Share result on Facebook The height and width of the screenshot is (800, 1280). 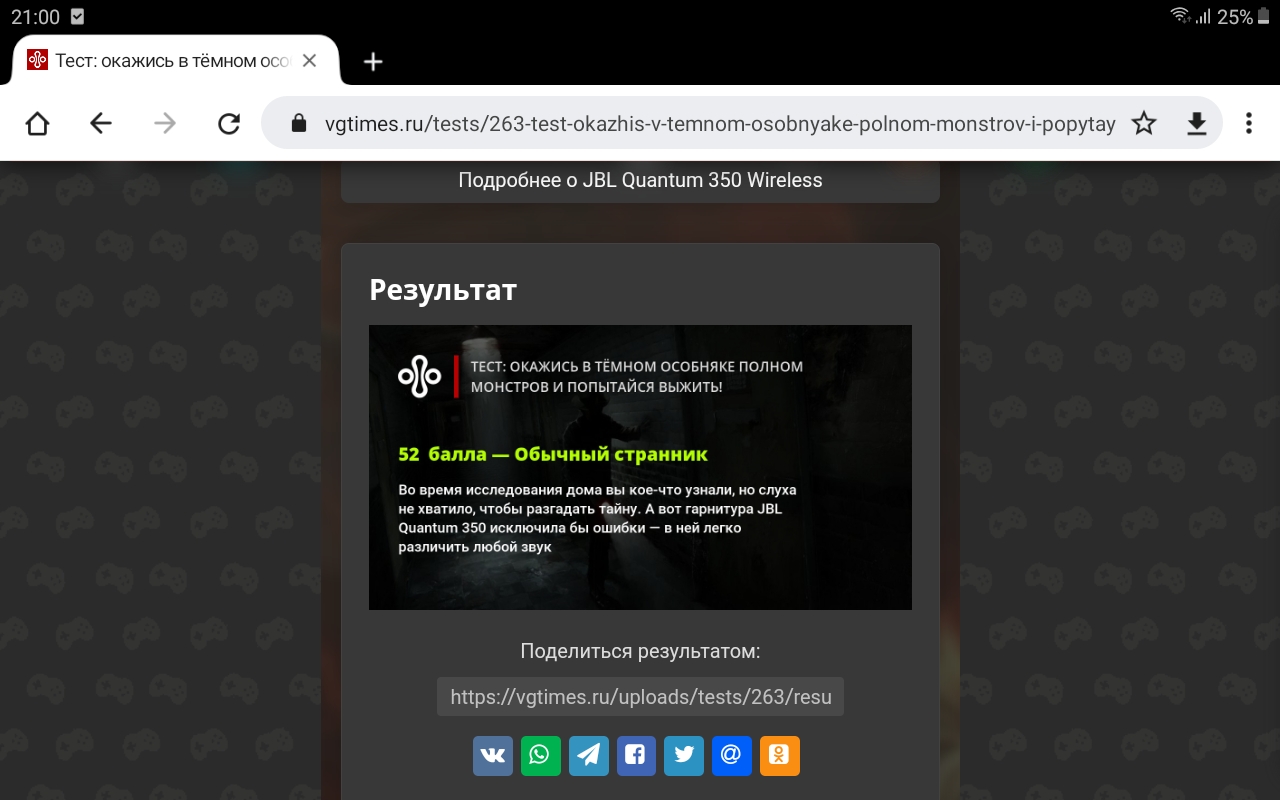pos(636,755)
